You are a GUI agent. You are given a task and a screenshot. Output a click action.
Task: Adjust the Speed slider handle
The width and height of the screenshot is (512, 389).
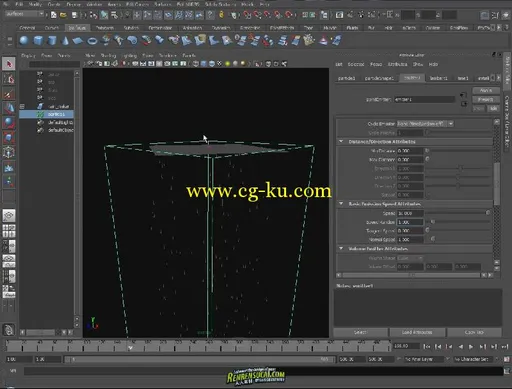click(488, 213)
